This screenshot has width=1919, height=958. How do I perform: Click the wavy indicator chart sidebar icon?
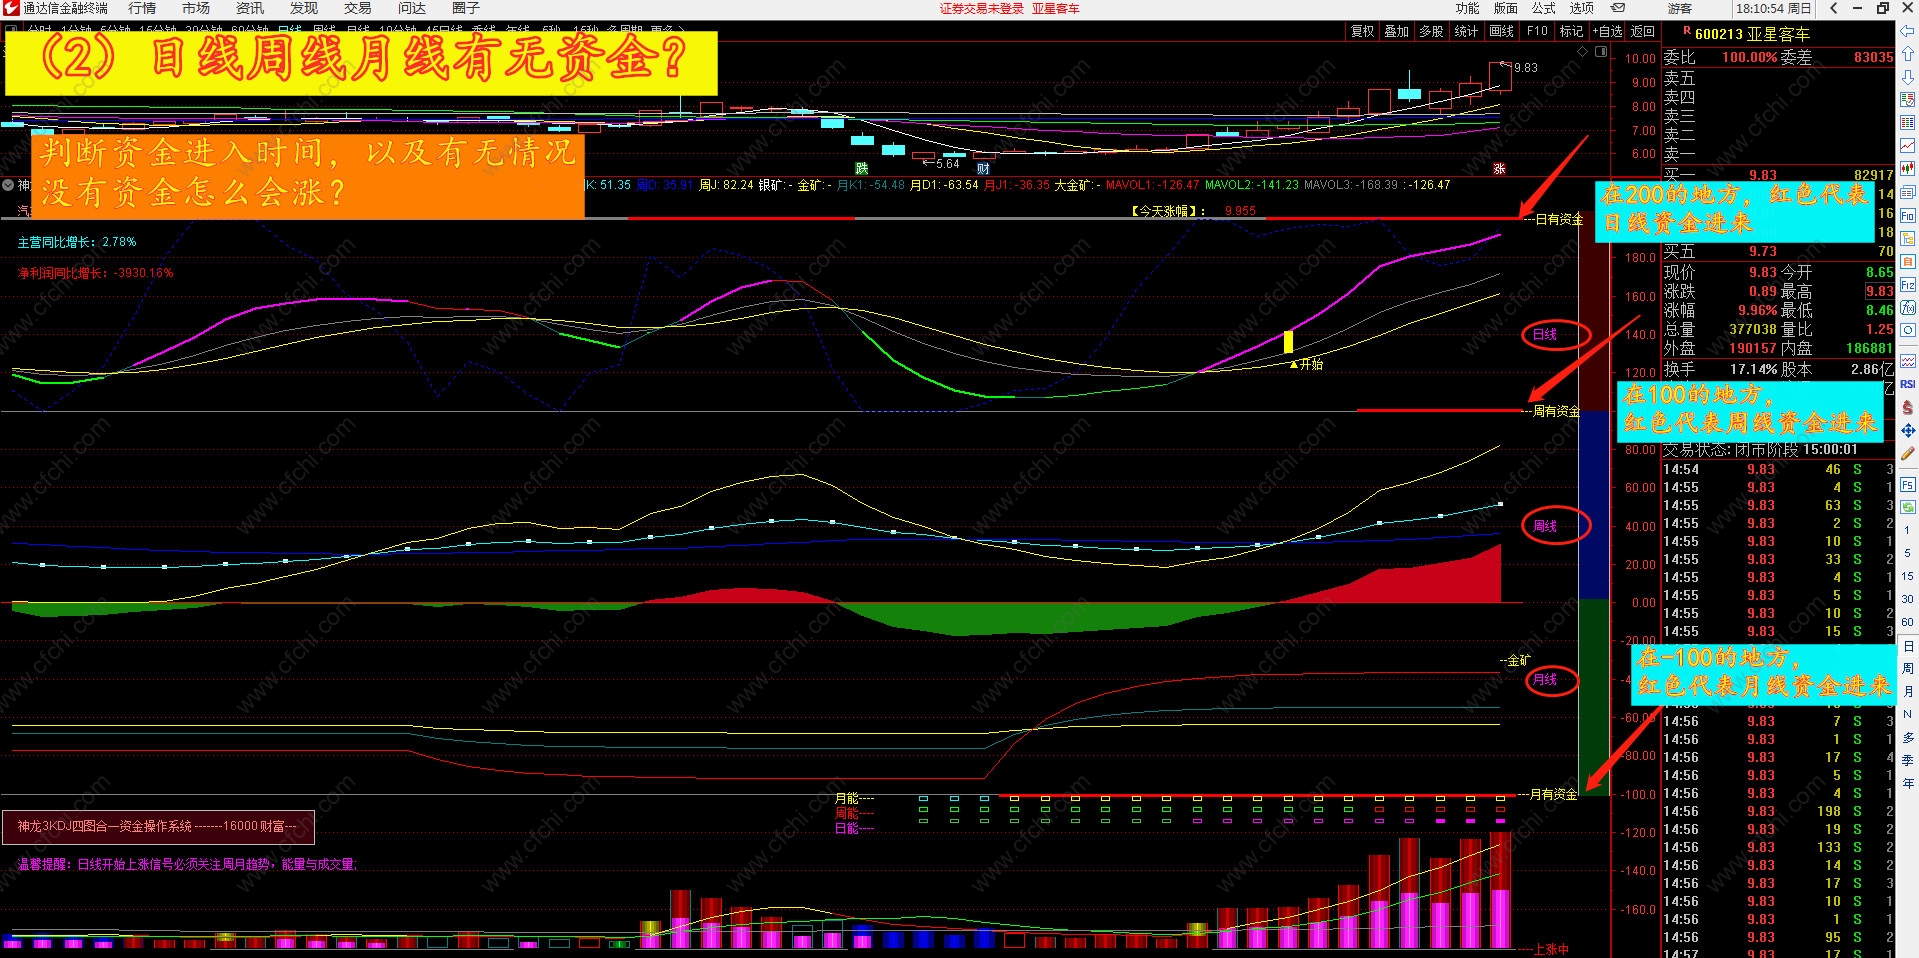point(1908,361)
